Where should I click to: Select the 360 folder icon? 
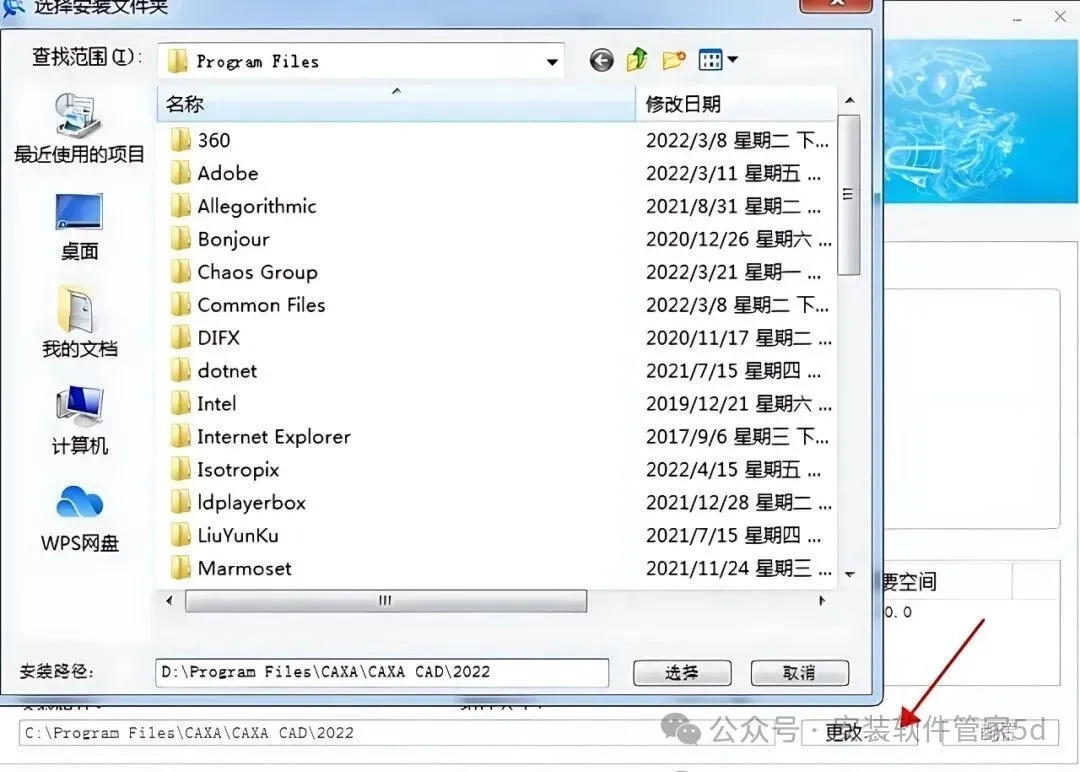click(x=180, y=140)
